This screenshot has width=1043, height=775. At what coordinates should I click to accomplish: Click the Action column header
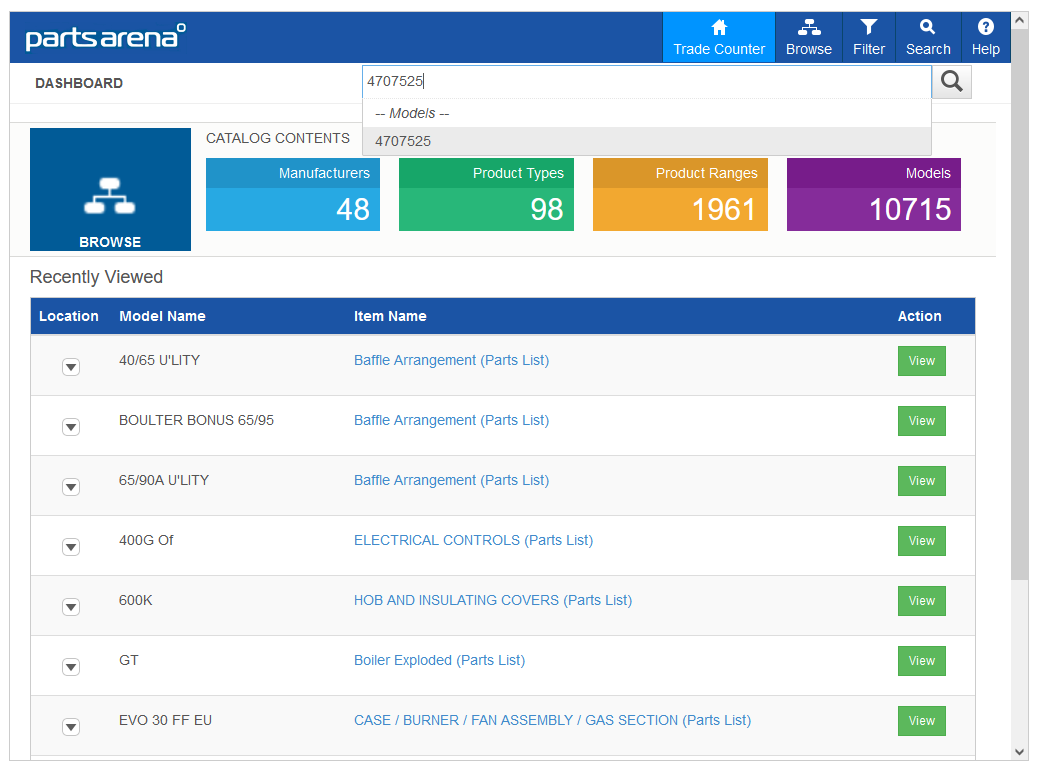pyautogui.click(x=919, y=316)
